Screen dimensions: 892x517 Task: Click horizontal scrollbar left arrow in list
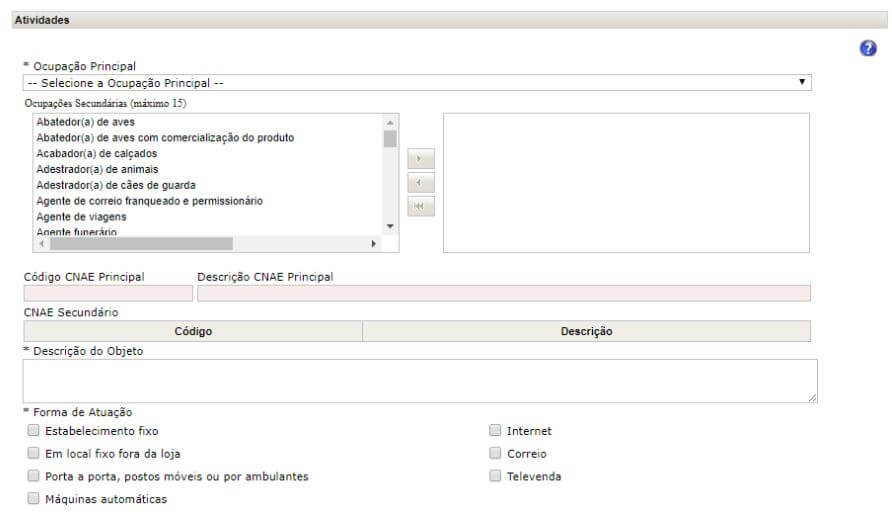coord(41,244)
